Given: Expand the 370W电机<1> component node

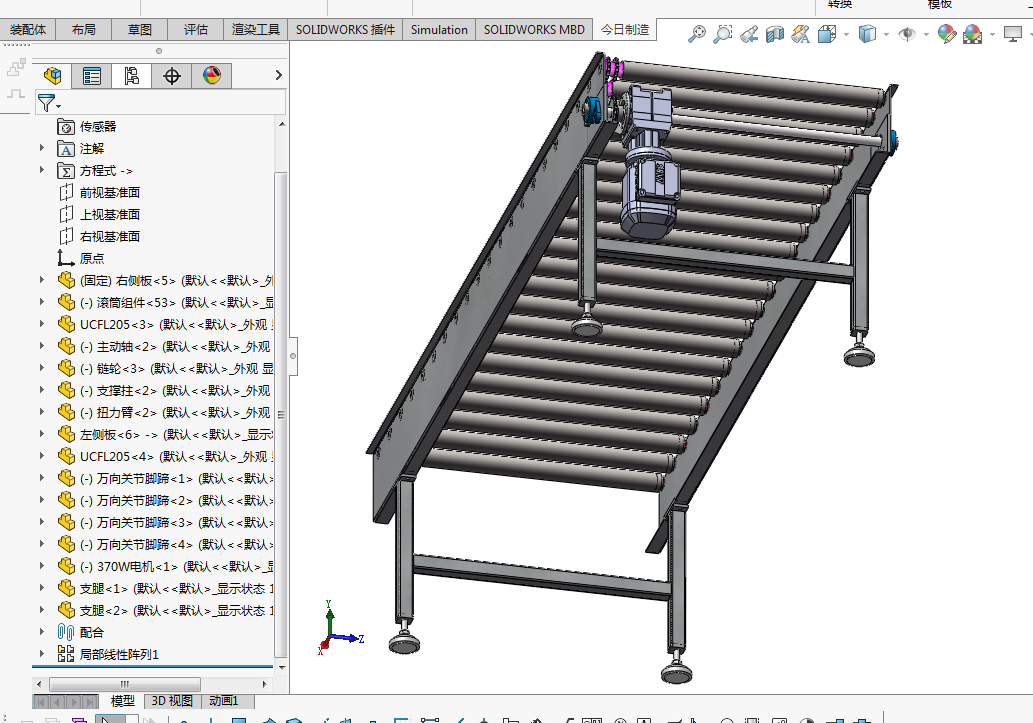Looking at the screenshot, I should point(42,566).
